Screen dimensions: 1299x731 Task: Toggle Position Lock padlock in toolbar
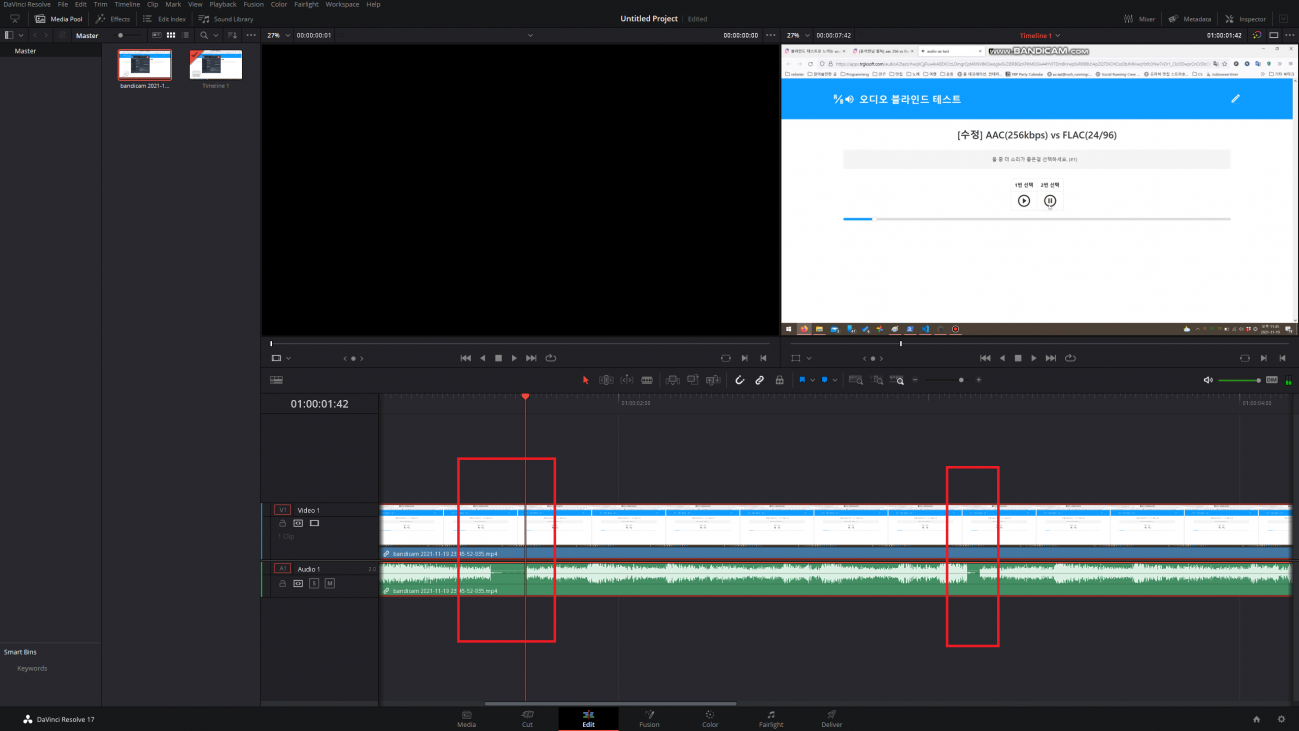click(x=779, y=380)
